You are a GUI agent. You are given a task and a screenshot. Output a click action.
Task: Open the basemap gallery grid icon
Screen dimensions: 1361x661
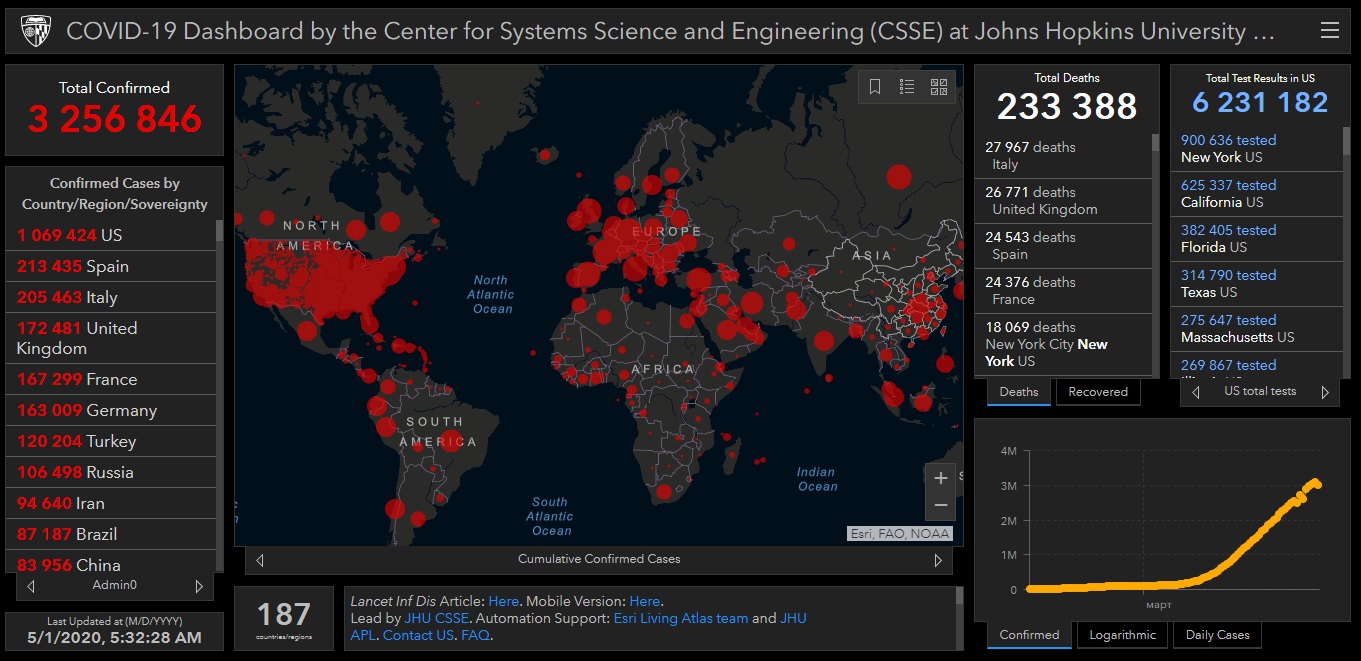[939, 87]
